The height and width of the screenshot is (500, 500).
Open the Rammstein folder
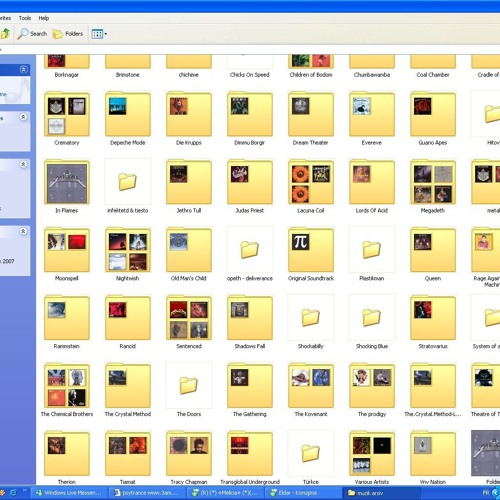click(67, 318)
